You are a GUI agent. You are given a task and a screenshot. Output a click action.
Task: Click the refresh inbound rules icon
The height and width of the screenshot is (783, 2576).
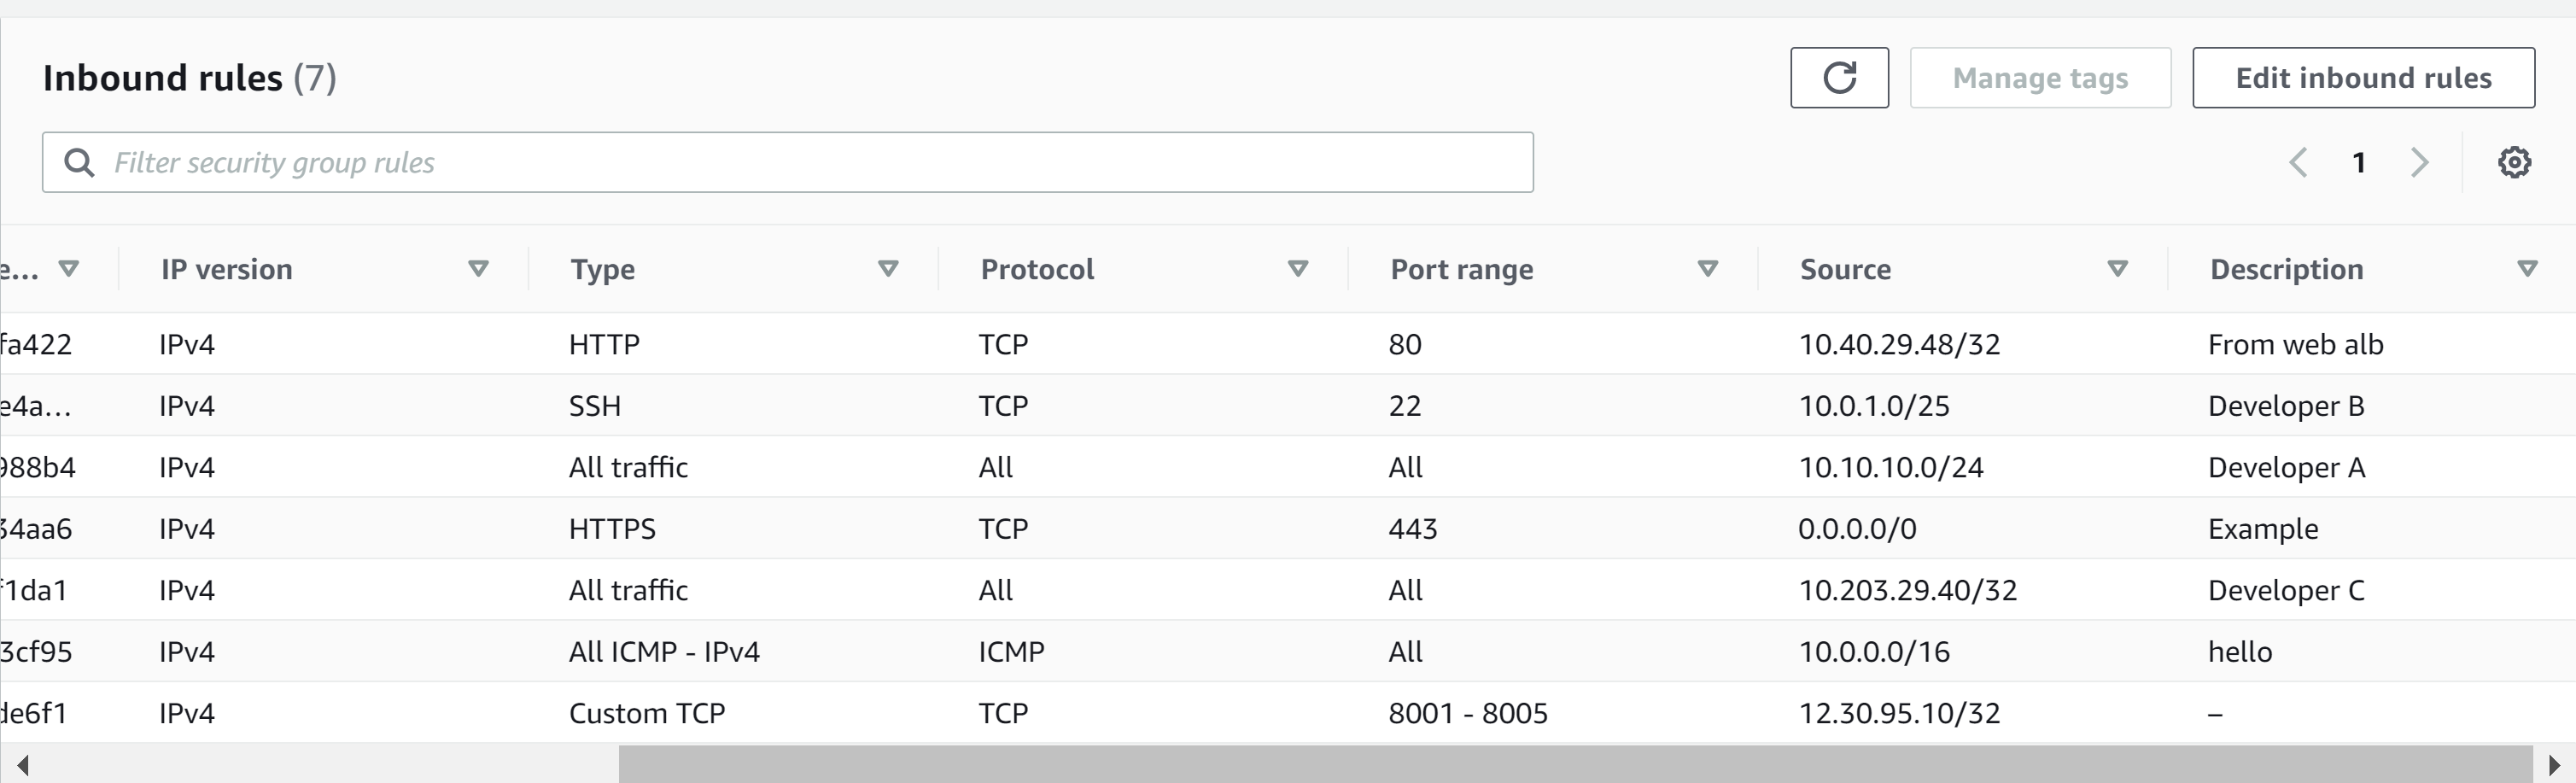tap(1839, 78)
